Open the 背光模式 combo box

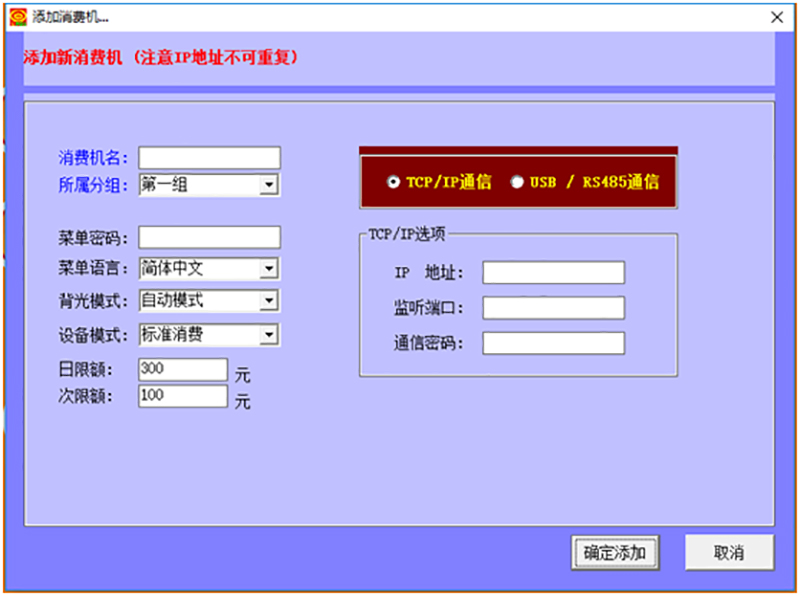pyautogui.click(x=268, y=301)
